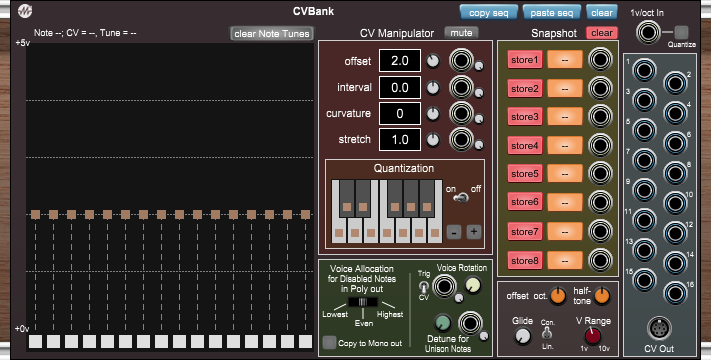Click the snapshot jack beside store4
The height and width of the screenshot is (360, 711).
pos(600,146)
